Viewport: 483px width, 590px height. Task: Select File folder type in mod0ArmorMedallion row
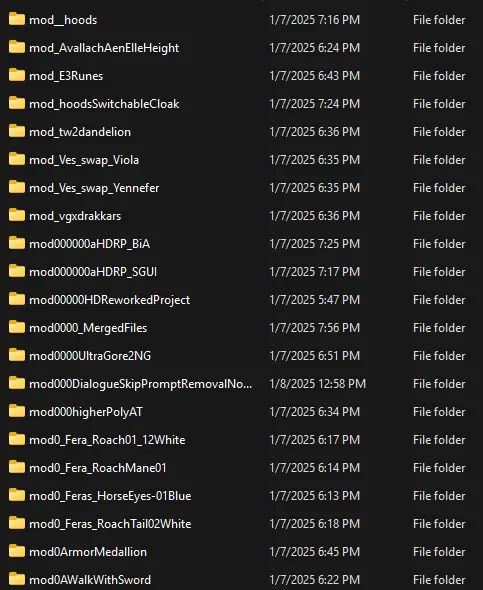[439, 552]
